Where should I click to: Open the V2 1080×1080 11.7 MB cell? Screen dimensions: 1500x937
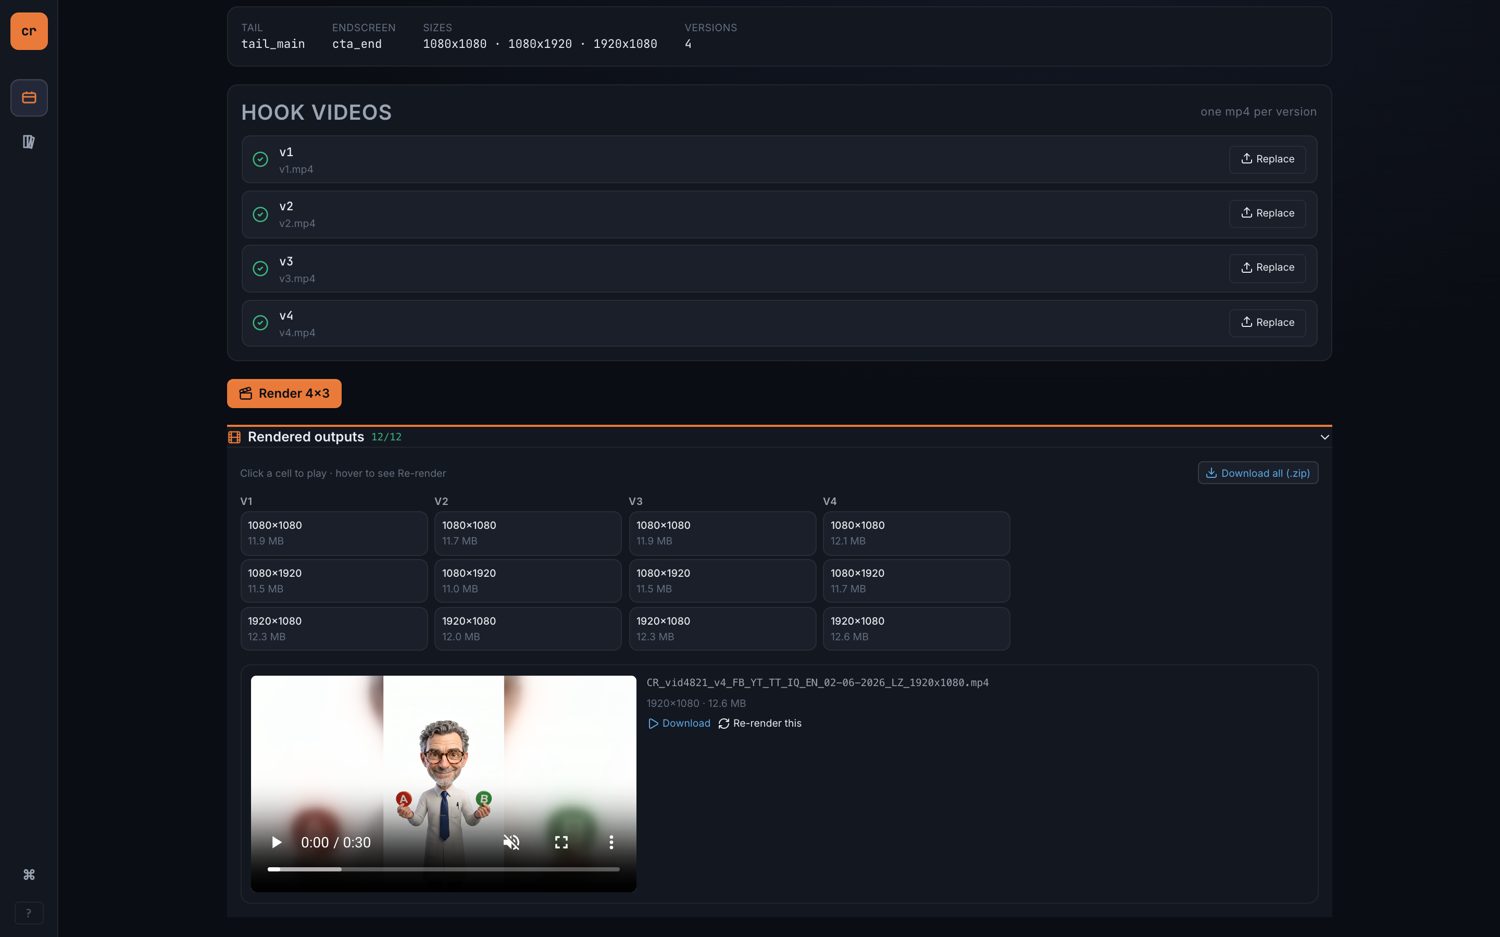[528, 533]
